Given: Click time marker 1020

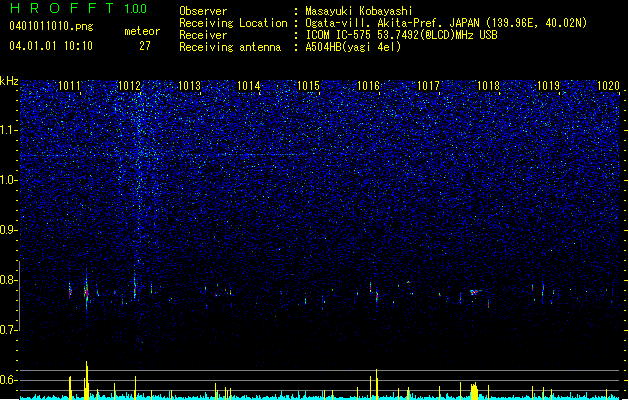Looking at the screenshot, I should (609, 86).
